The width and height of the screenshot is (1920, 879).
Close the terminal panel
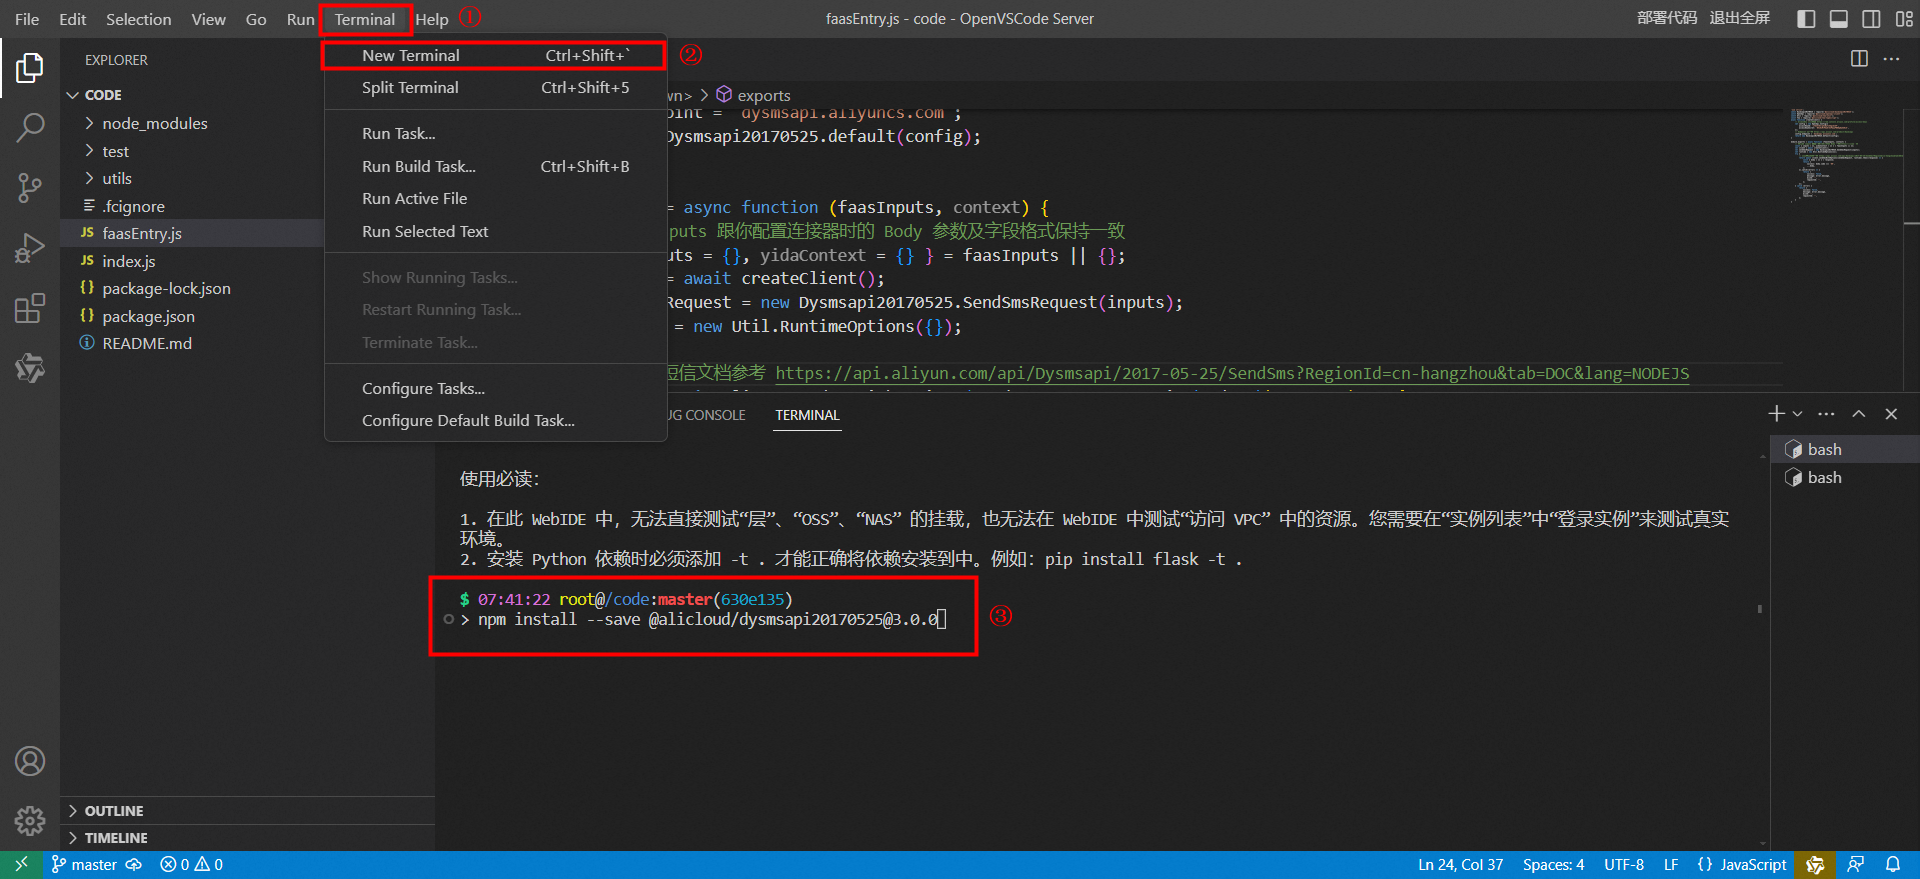coord(1891,414)
